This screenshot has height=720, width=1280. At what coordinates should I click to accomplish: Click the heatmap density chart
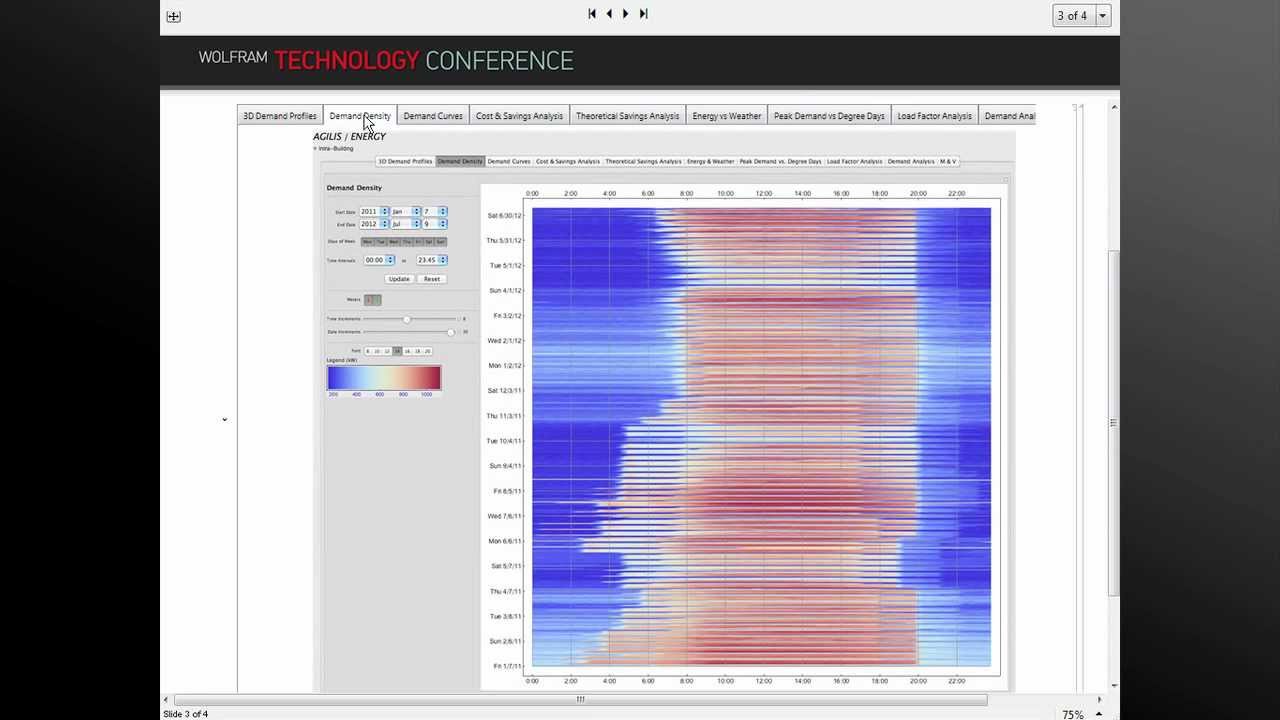tap(761, 437)
